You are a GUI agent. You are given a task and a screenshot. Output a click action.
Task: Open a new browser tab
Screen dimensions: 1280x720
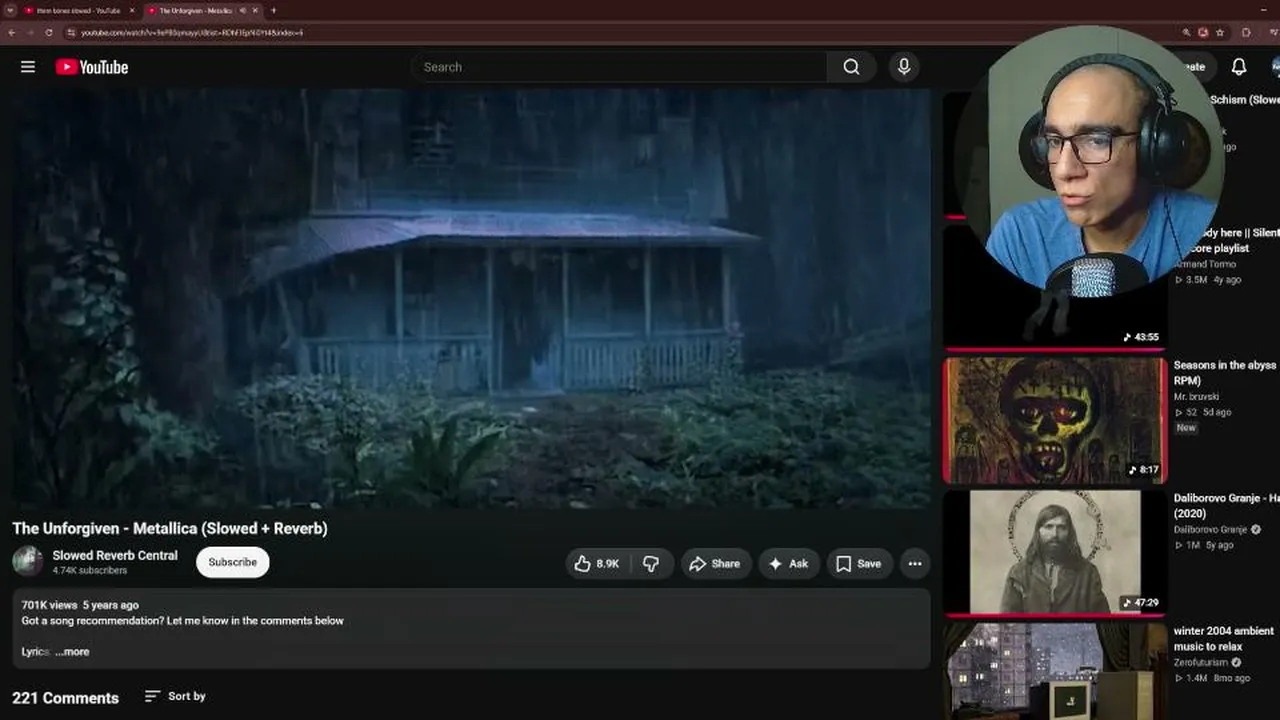[x=273, y=10]
